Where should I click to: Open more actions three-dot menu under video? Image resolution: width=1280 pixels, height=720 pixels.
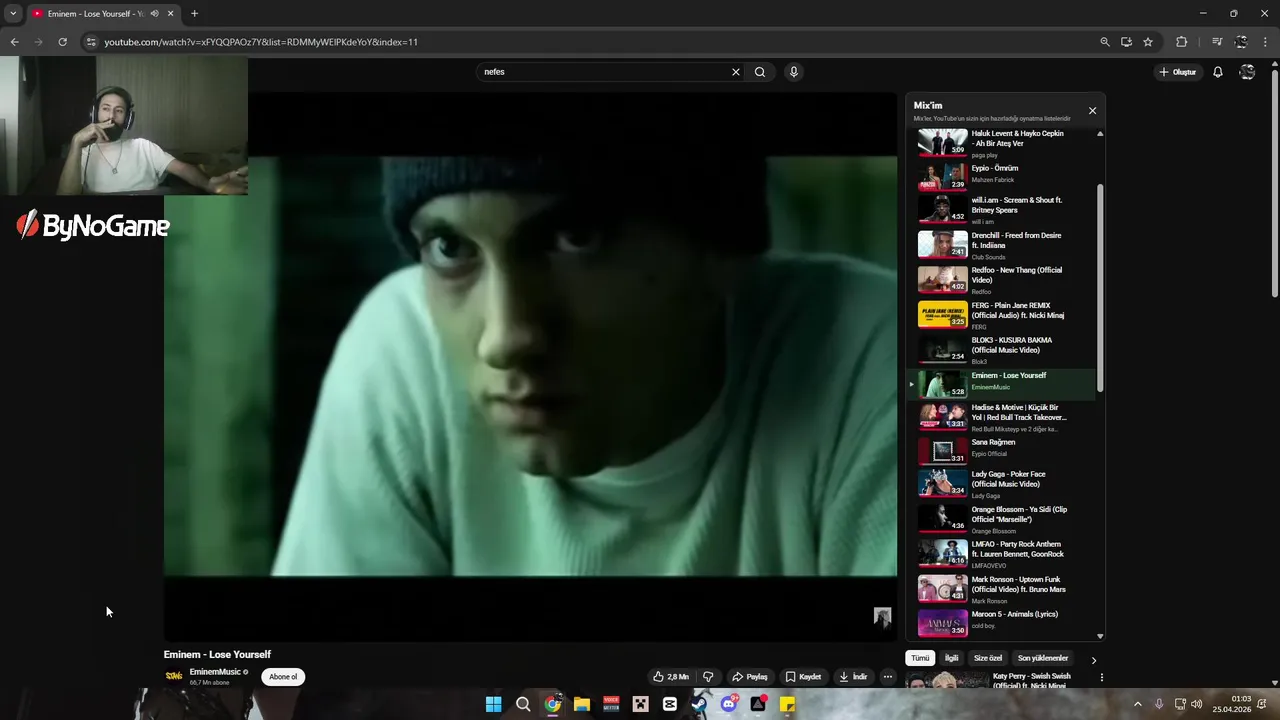887,677
